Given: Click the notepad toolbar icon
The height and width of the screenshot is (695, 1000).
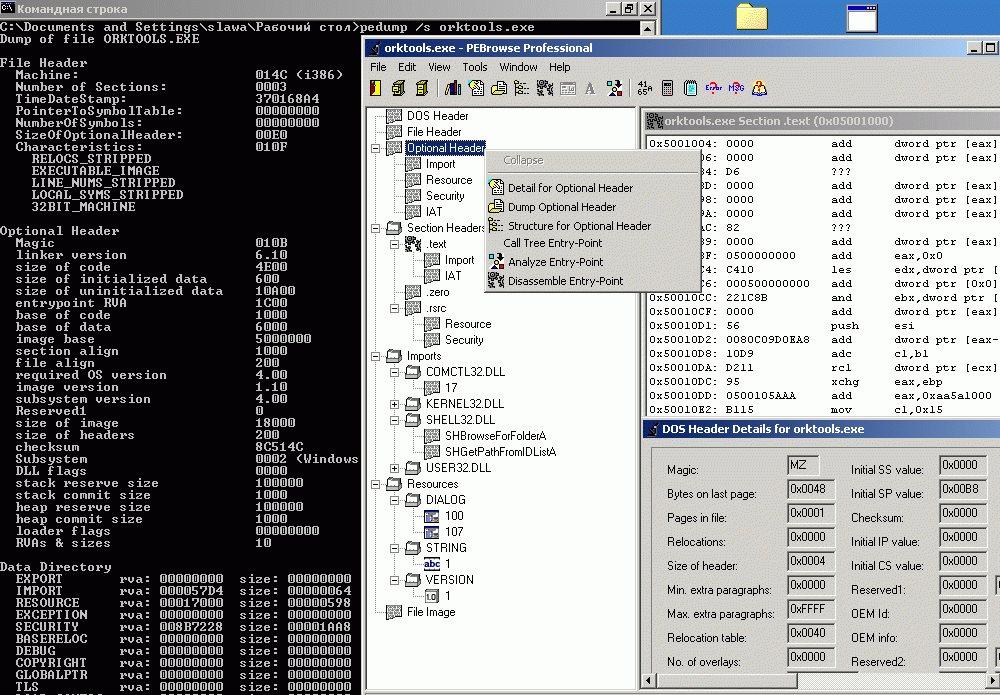Looking at the screenshot, I should point(690,88).
